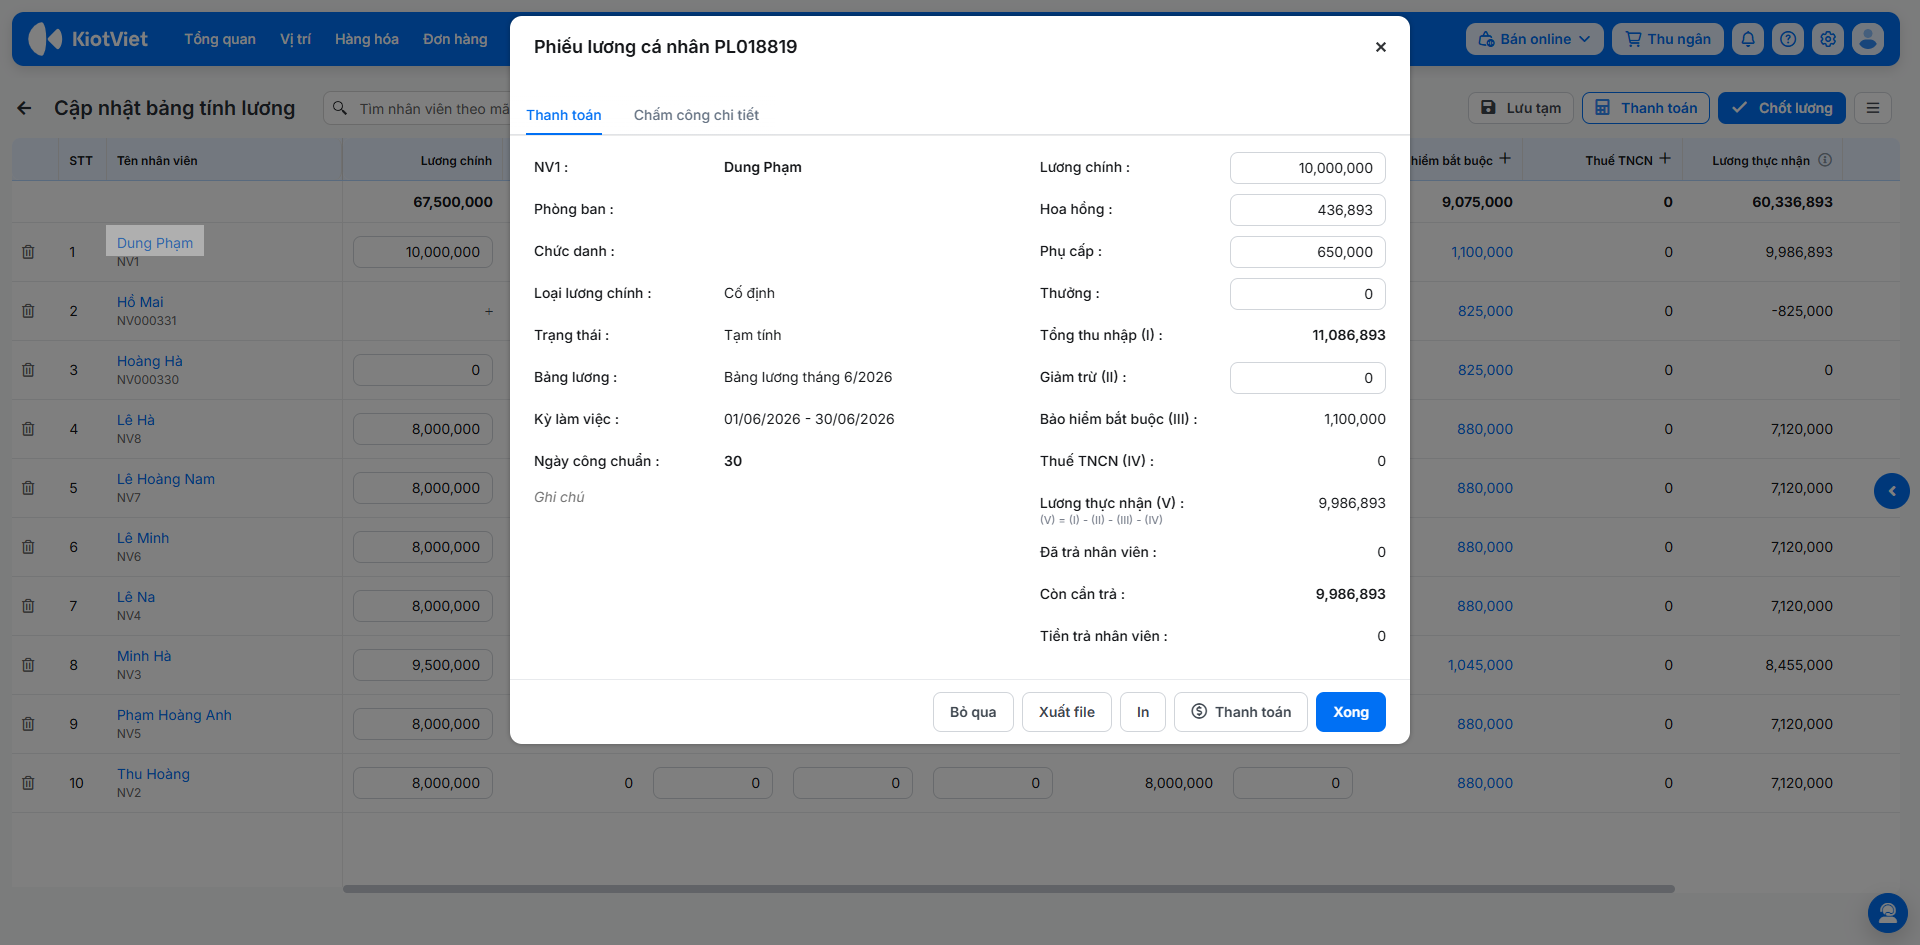Open the settings gear in header
Viewport: 1920px width, 945px height.
tap(1828, 39)
